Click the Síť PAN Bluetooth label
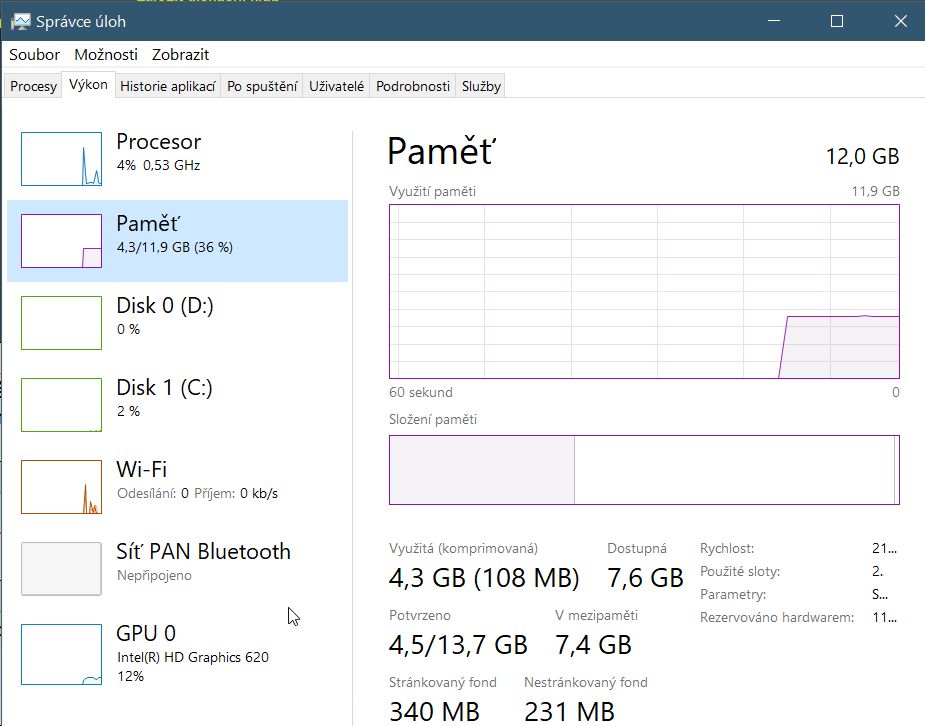Viewport: 925px width, 726px height. tap(204, 552)
